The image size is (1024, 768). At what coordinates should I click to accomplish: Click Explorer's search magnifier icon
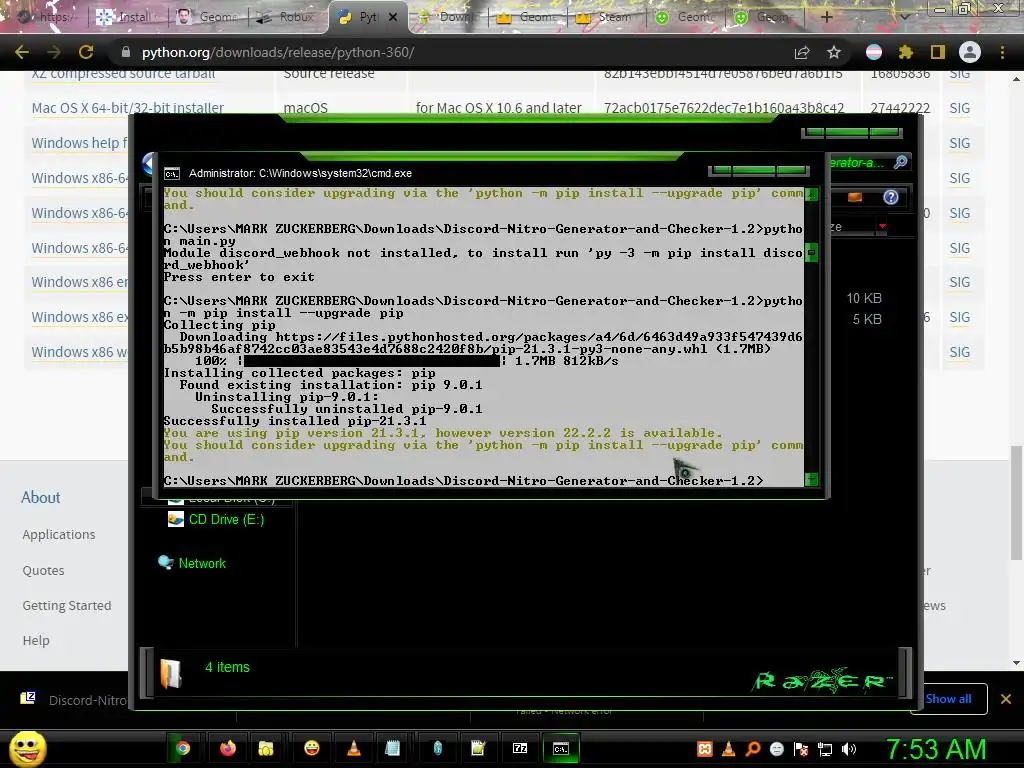coord(901,162)
